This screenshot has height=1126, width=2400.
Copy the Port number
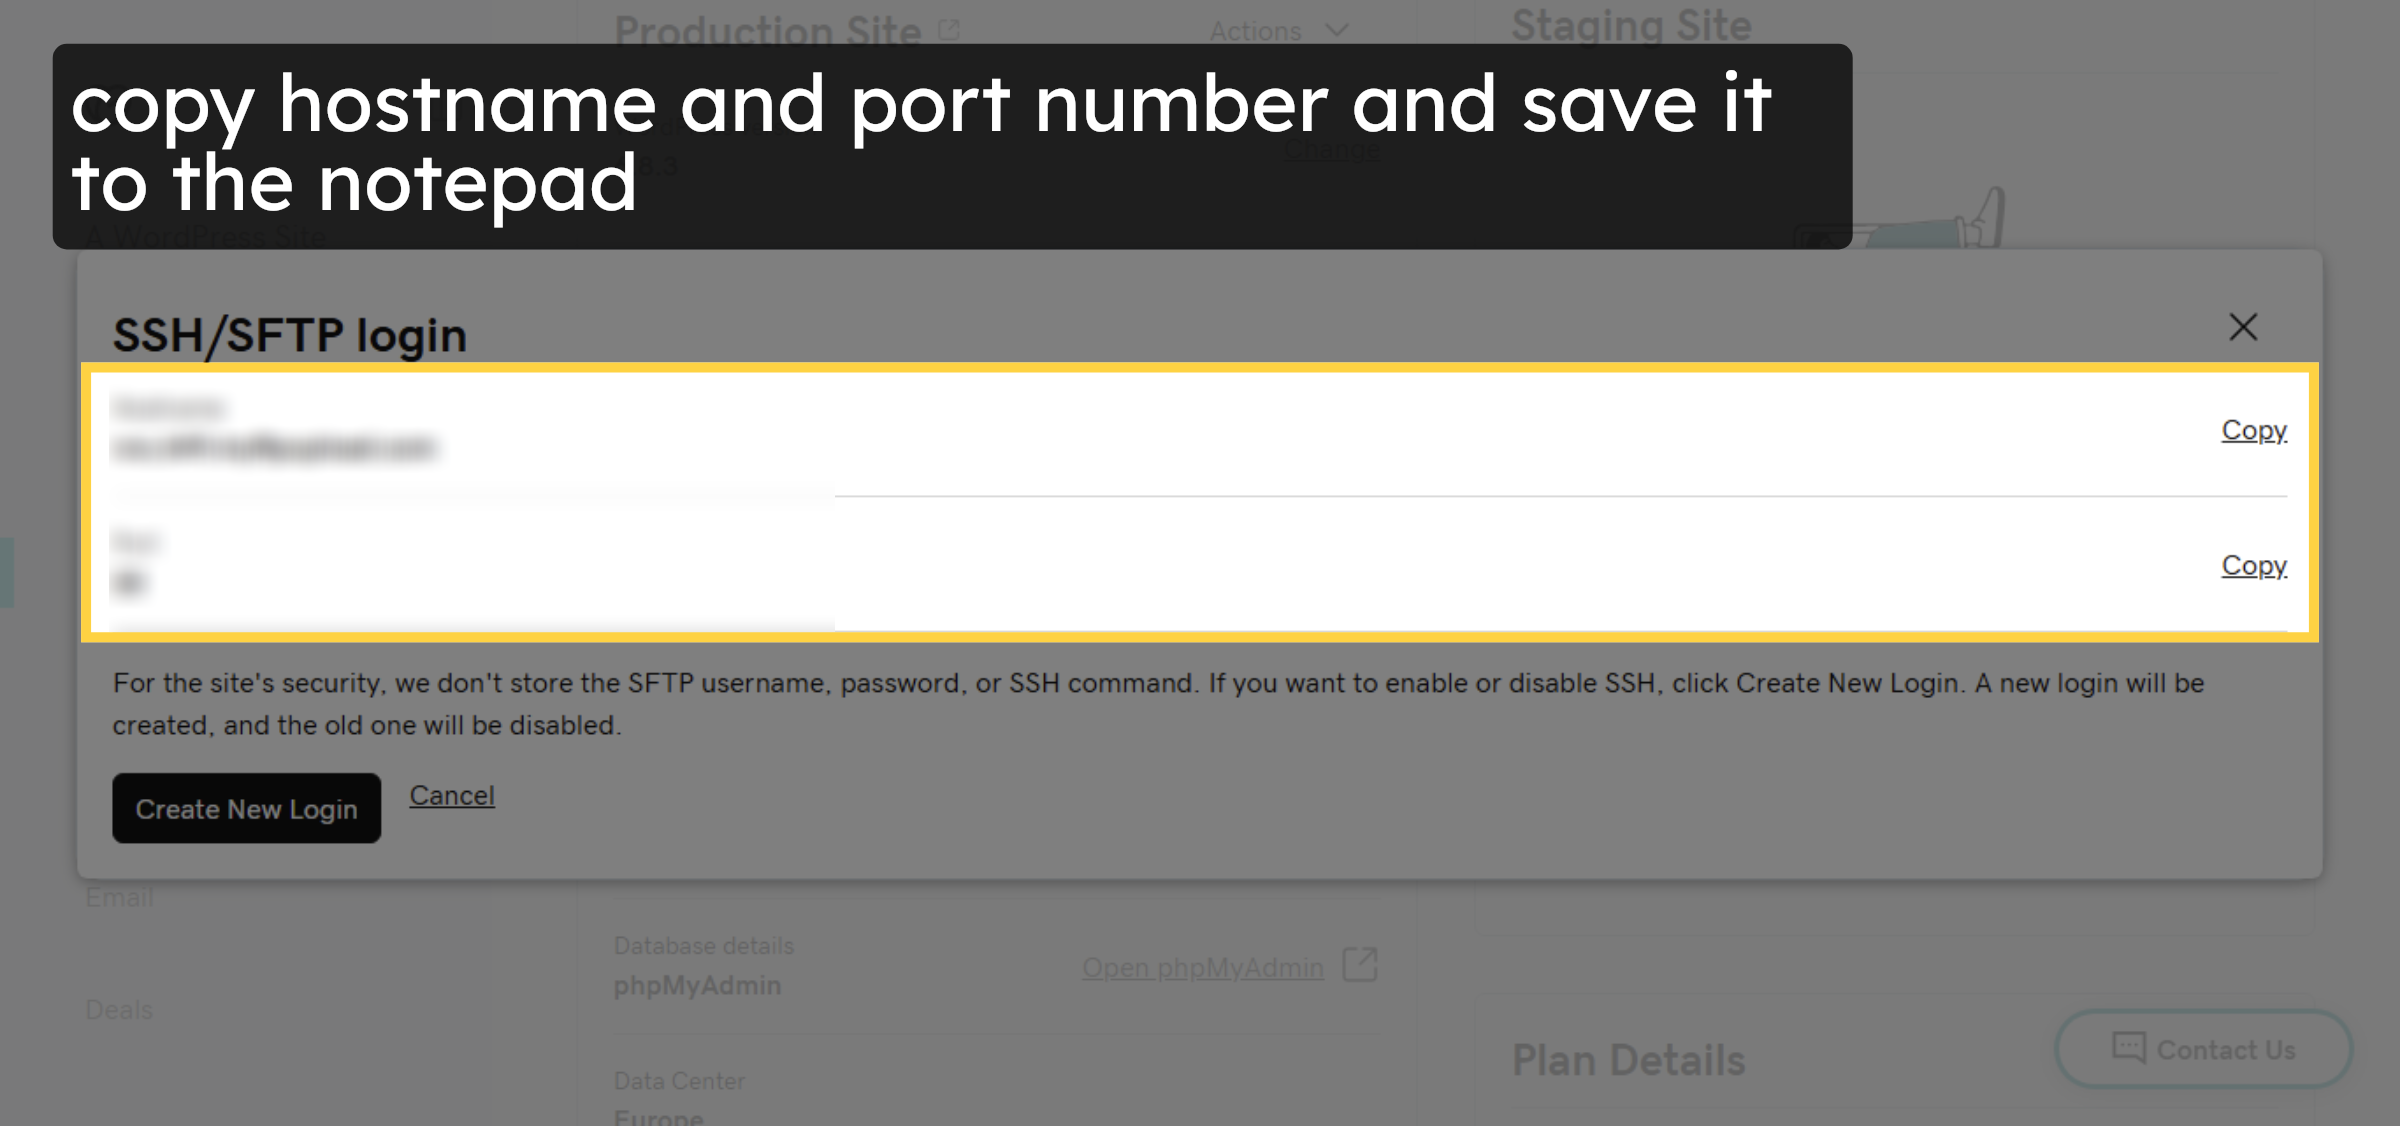[x=2253, y=564]
